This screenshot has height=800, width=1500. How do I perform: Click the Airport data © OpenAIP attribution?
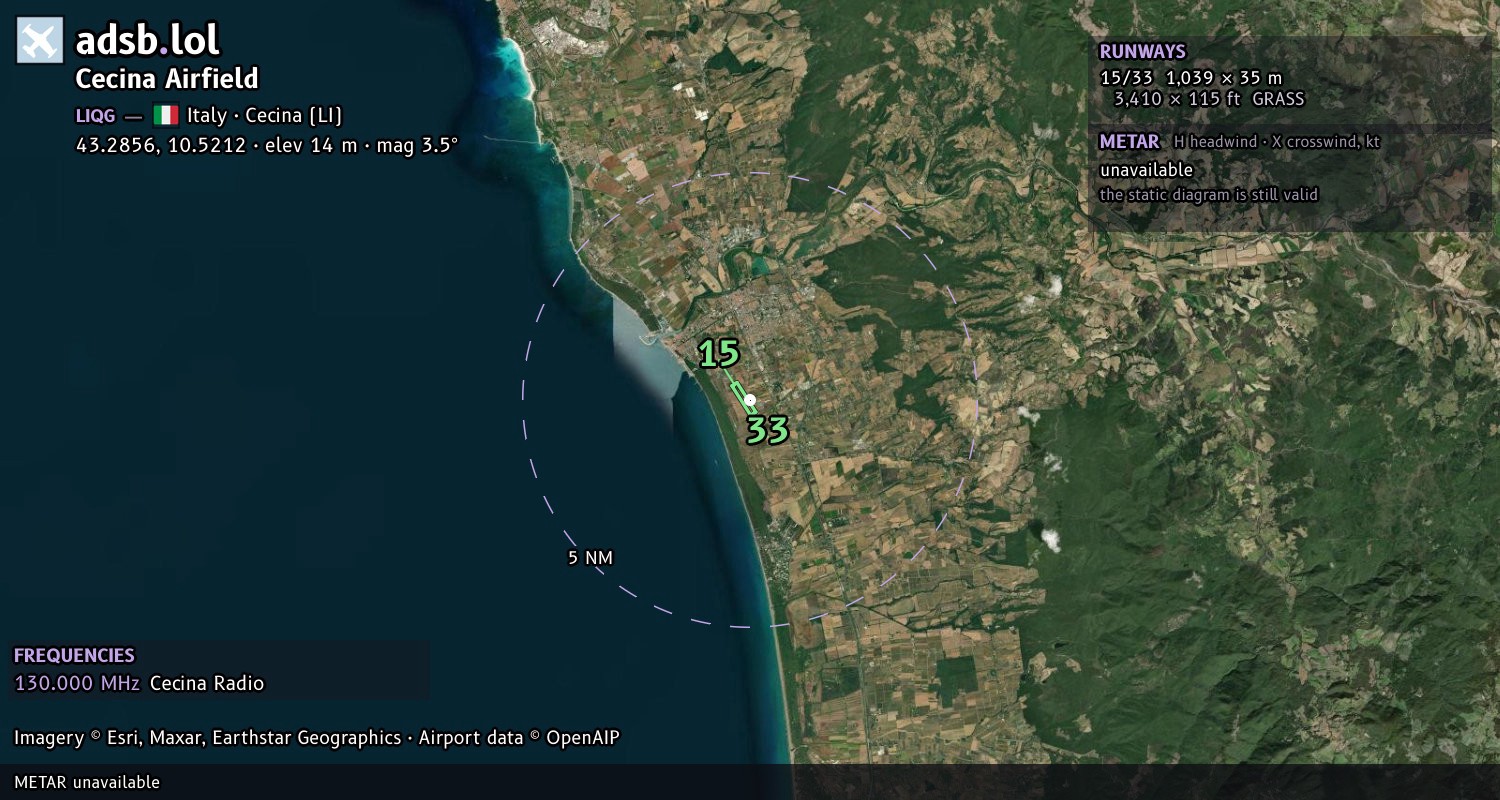(x=519, y=738)
